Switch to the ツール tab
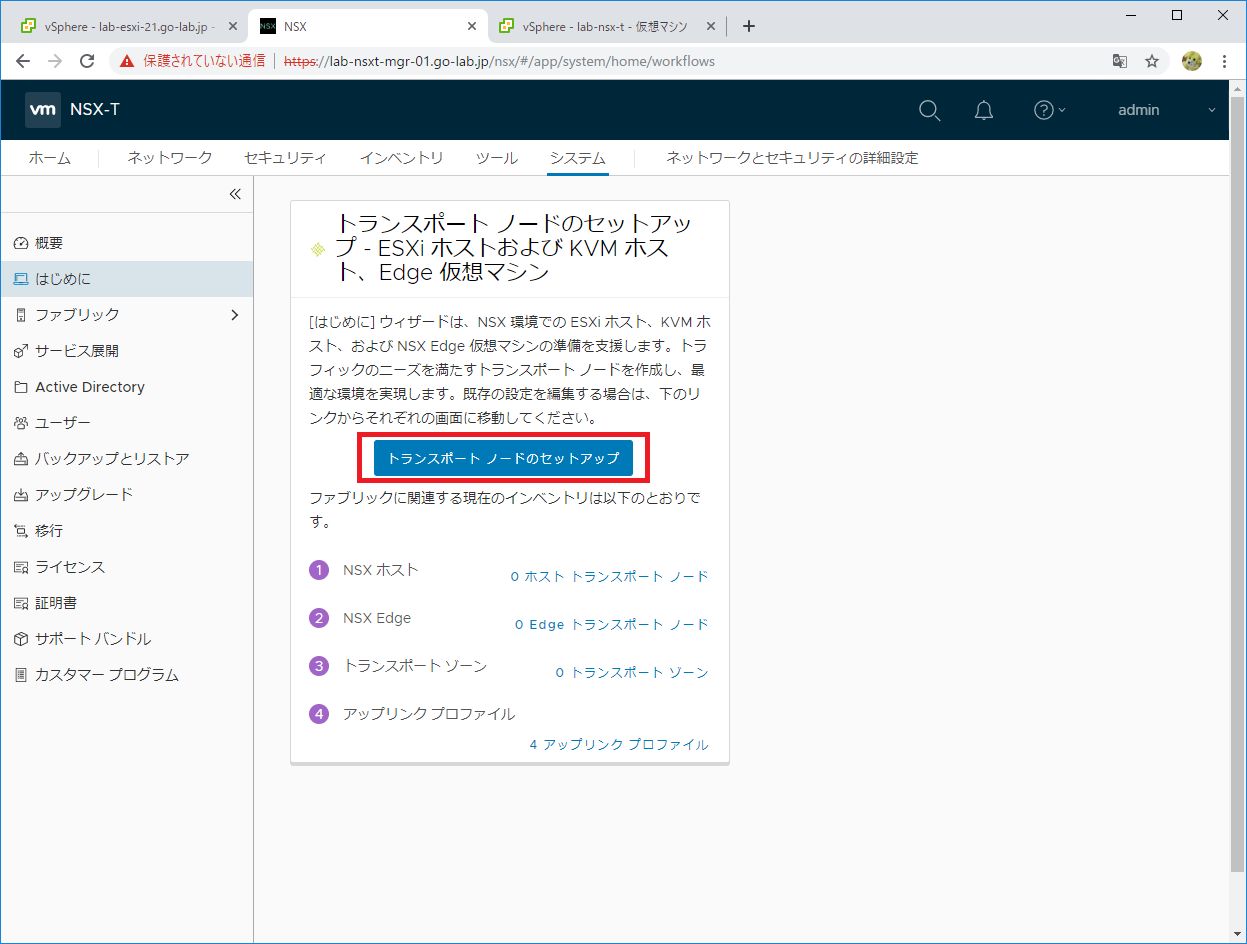This screenshot has width=1247, height=944. [x=496, y=158]
